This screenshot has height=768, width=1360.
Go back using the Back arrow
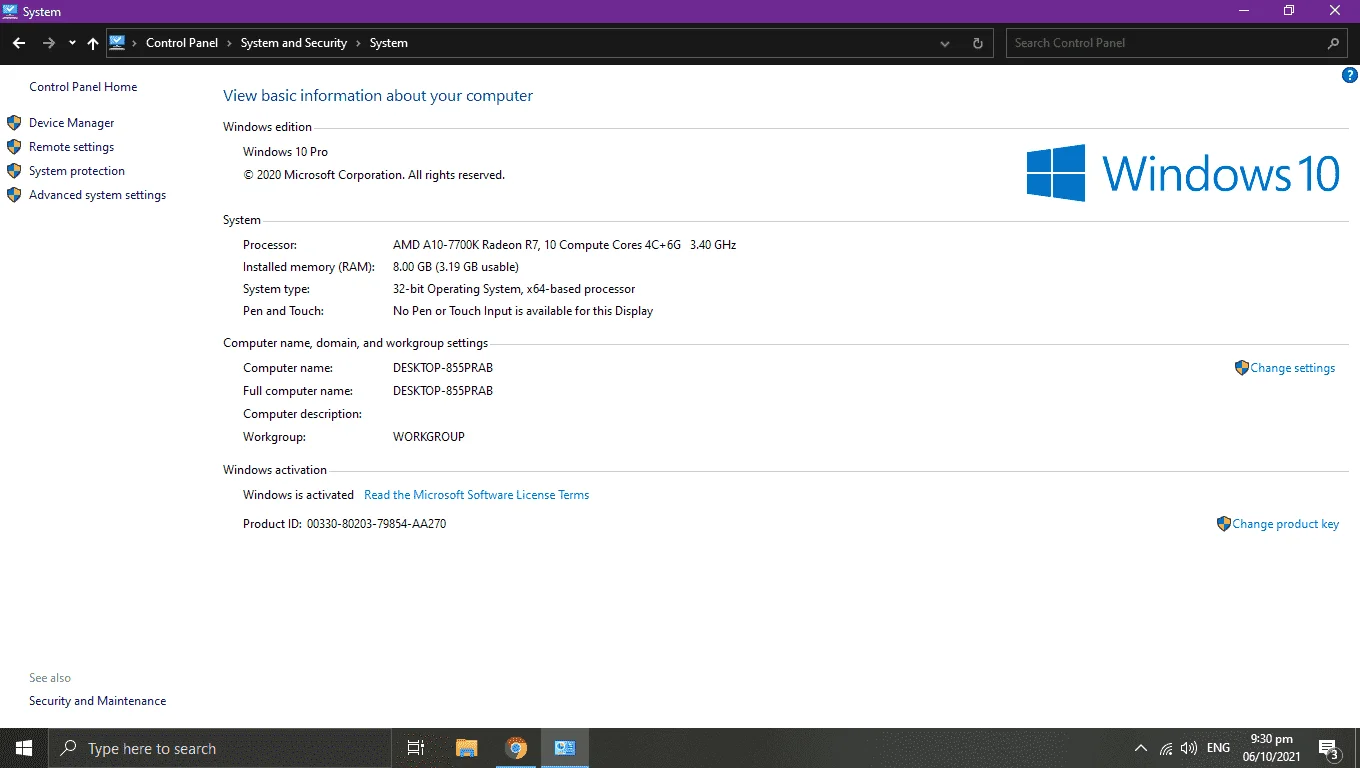19,43
